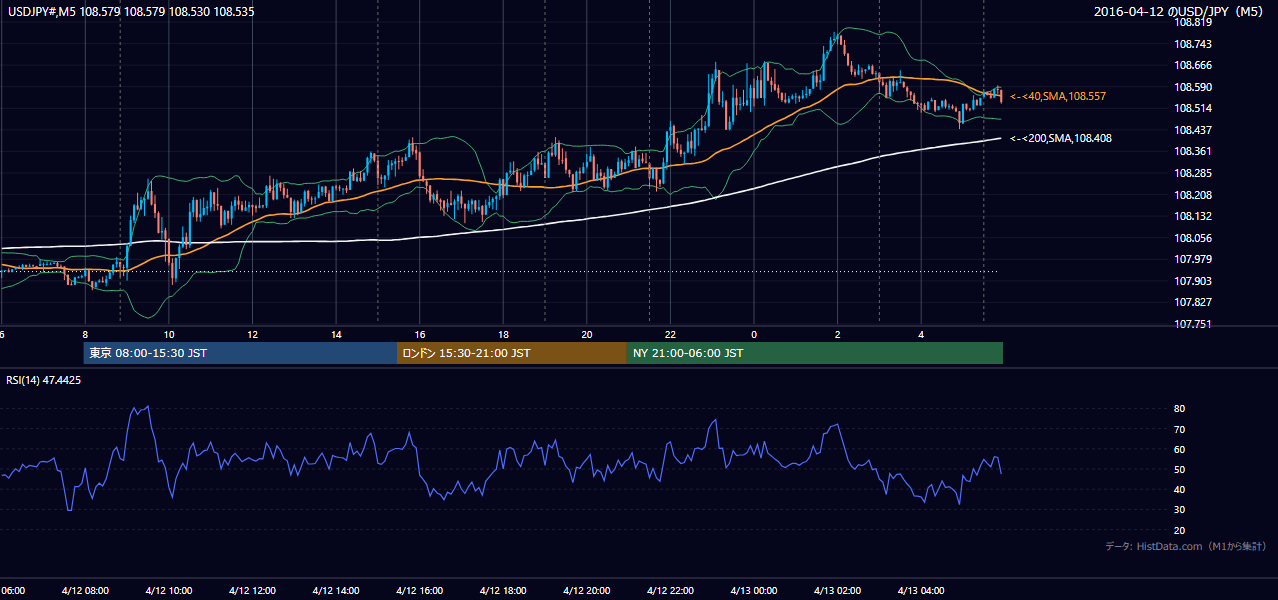Click hour label 8 under the price chart
Viewport: 1278px width, 600px height.
pos(85,334)
